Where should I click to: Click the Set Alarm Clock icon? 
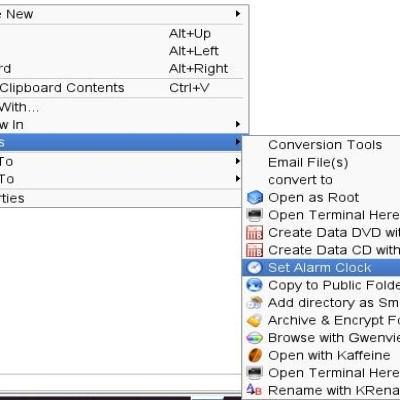(x=255, y=268)
